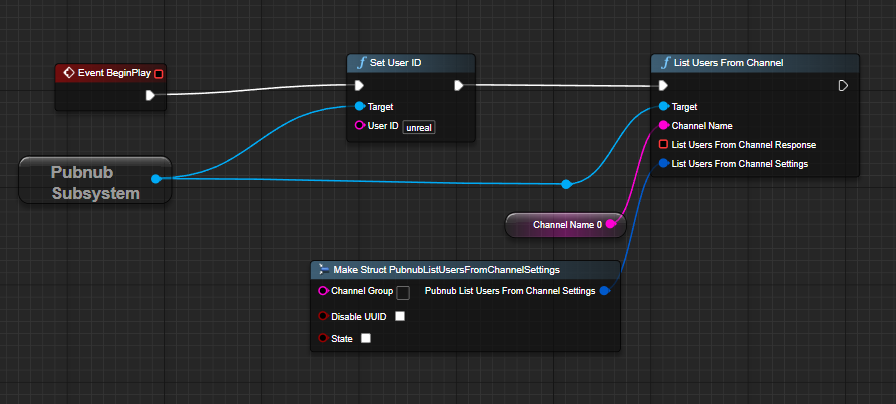Click the Event BeginPlay red delegate pin
The width and height of the screenshot is (896, 404).
click(x=159, y=73)
